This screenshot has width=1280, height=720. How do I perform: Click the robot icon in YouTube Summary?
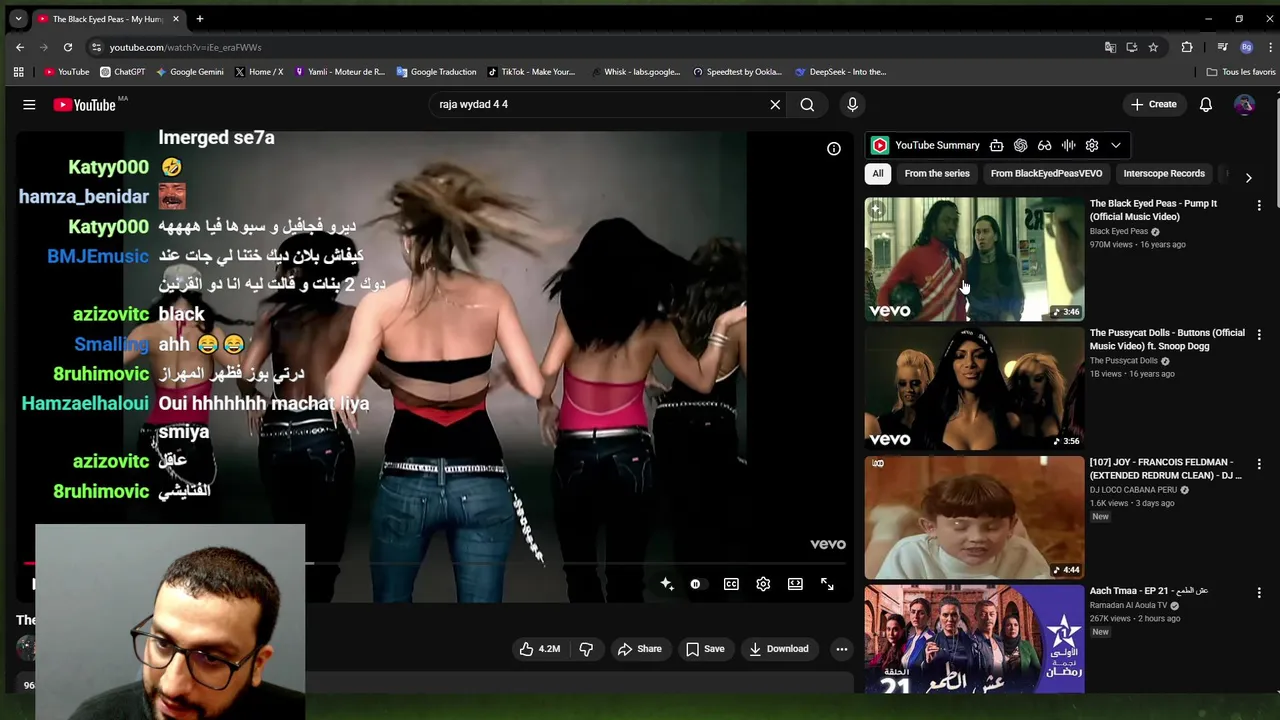[997, 146]
